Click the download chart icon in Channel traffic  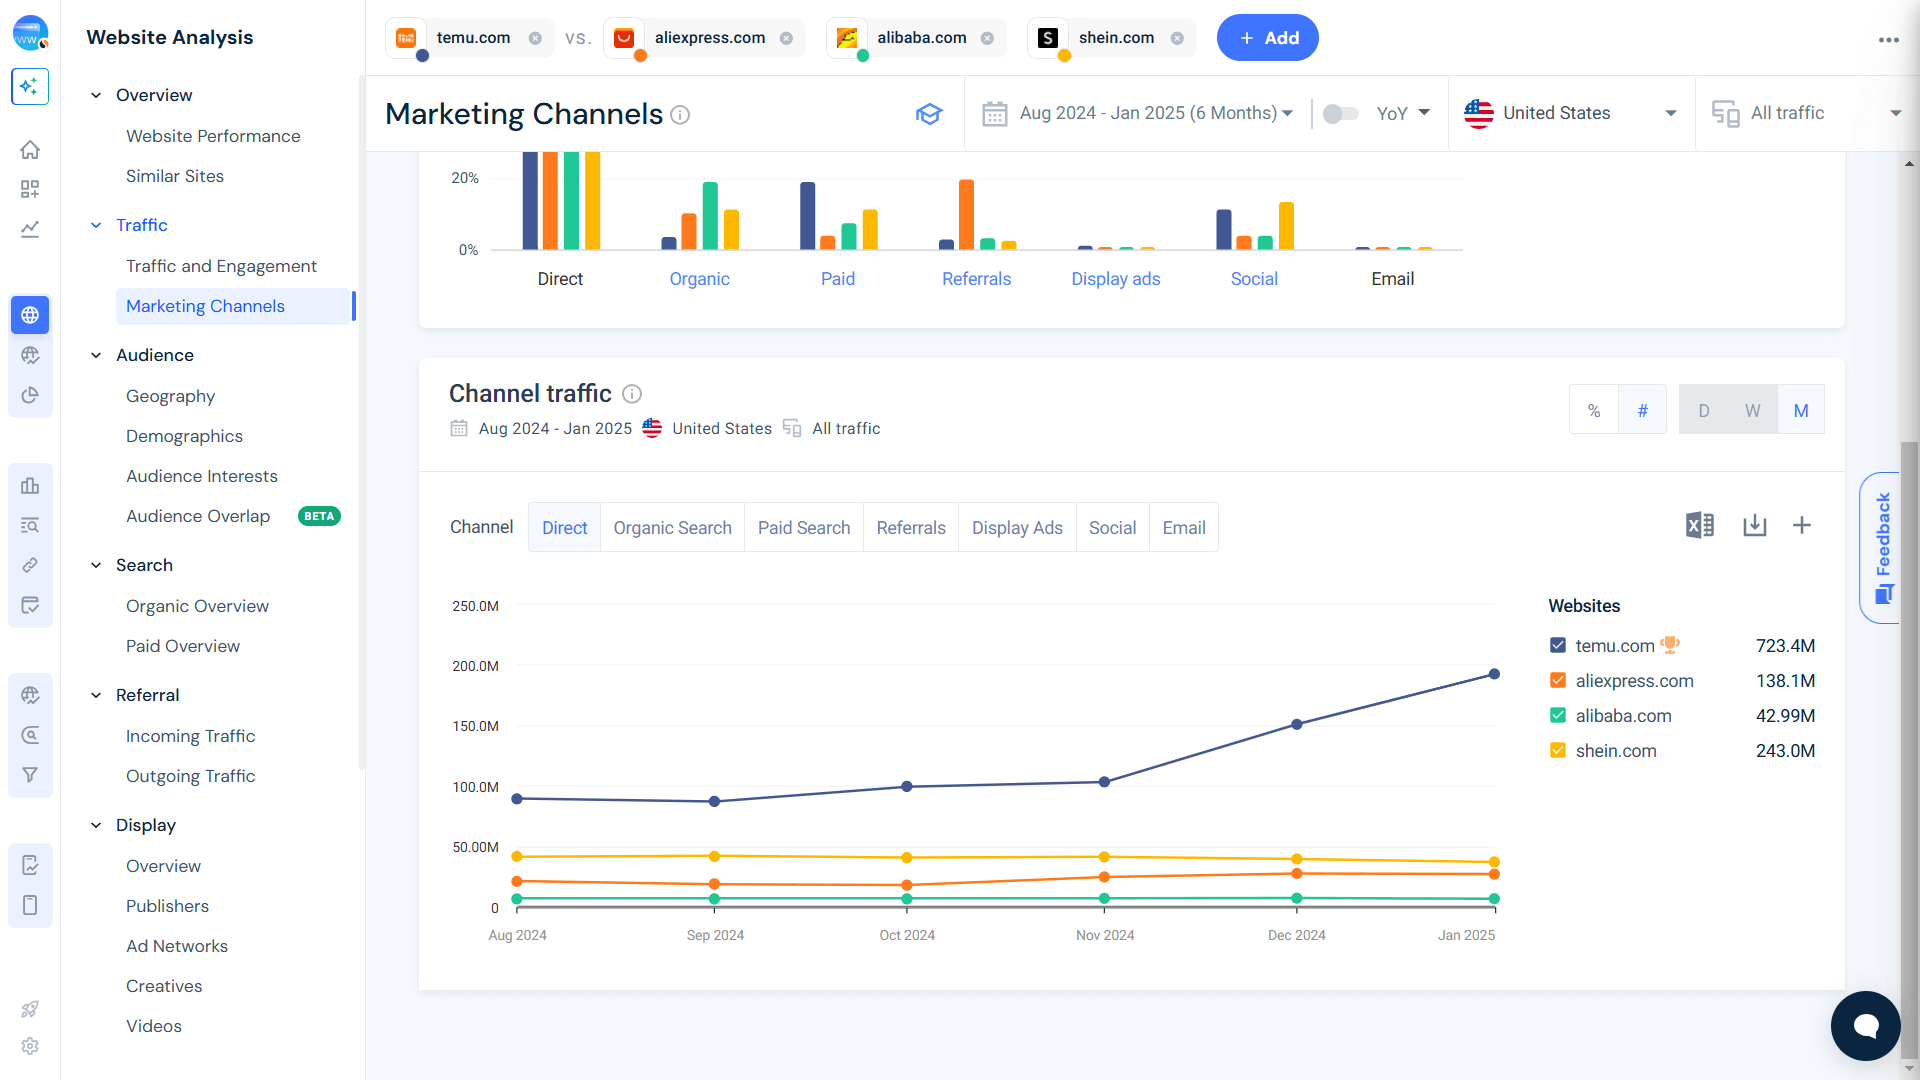point(1755,525)
